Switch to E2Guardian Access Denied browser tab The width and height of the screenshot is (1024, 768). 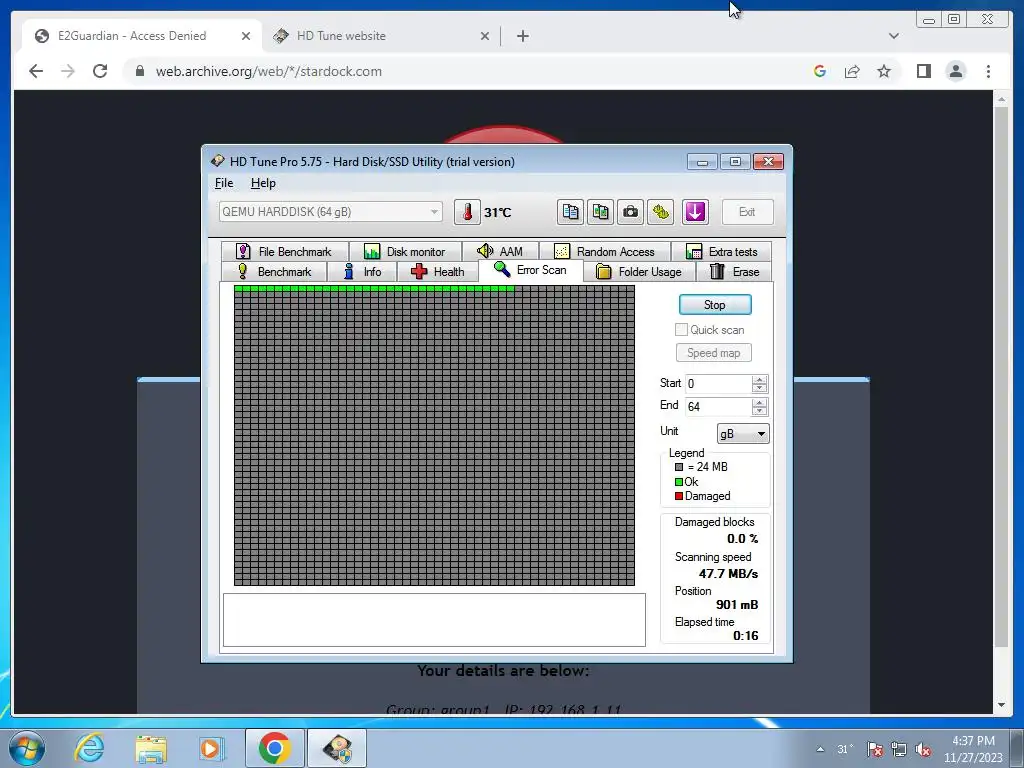click(140, 36)
